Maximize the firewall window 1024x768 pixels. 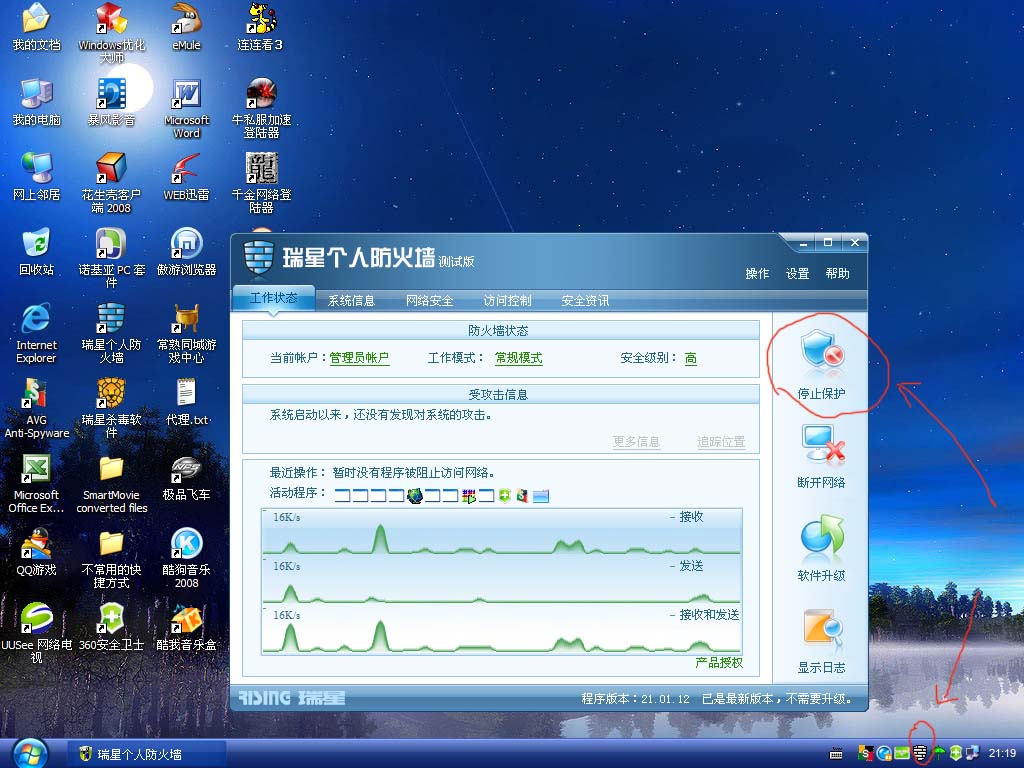(x=827, y=243)
